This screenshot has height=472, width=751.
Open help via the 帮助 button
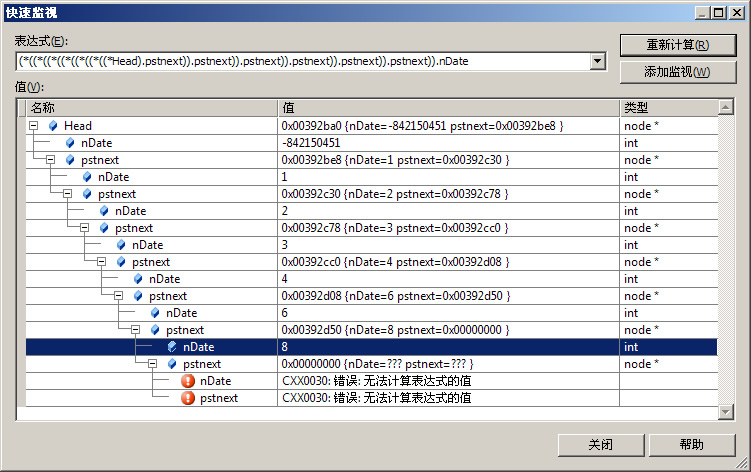point(691,444)
